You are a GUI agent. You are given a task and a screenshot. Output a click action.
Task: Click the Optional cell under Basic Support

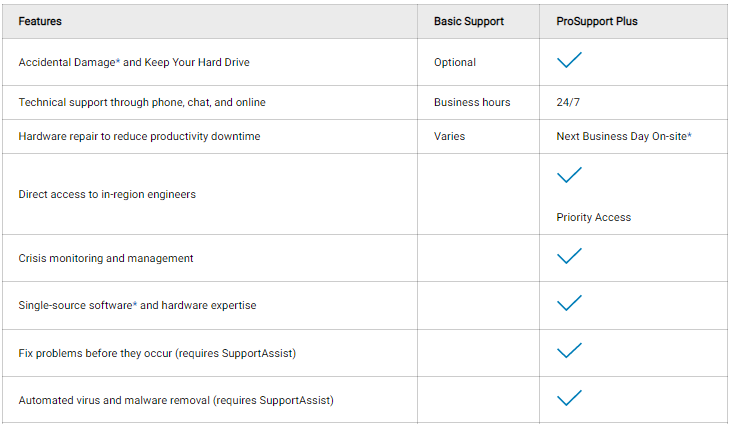(455, 63)
